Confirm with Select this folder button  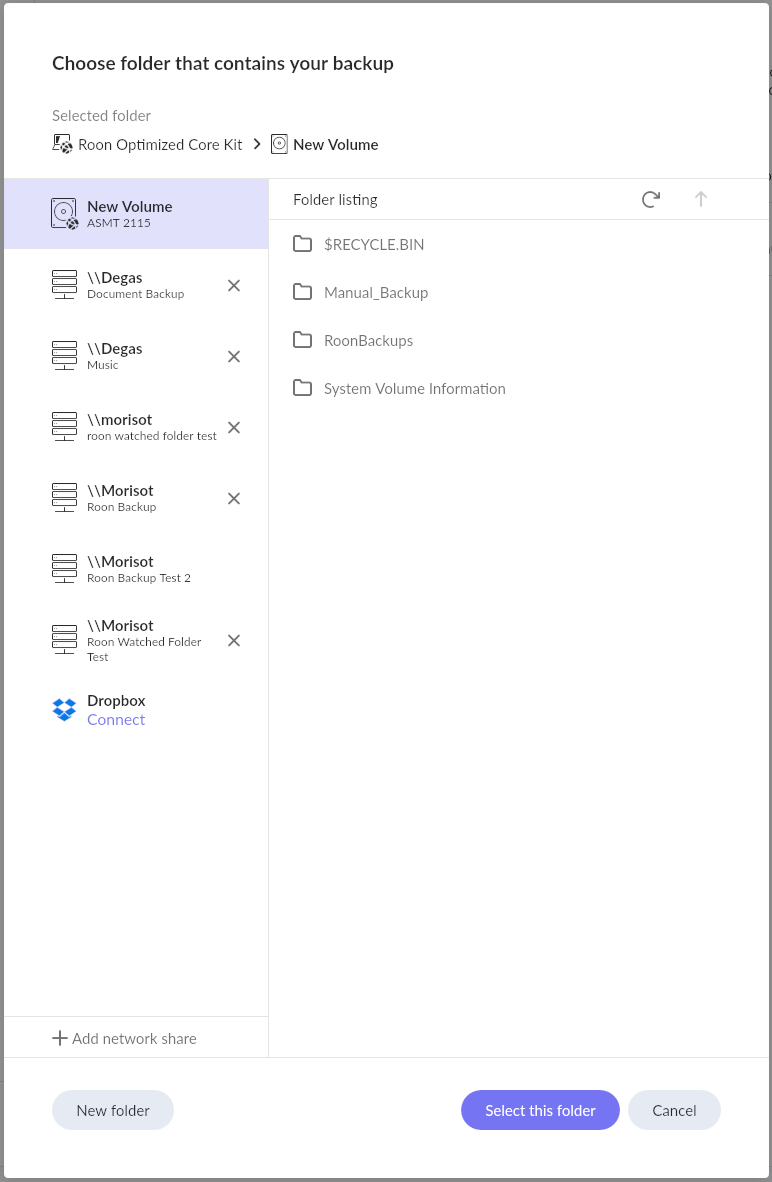[x=540, y=1110]
